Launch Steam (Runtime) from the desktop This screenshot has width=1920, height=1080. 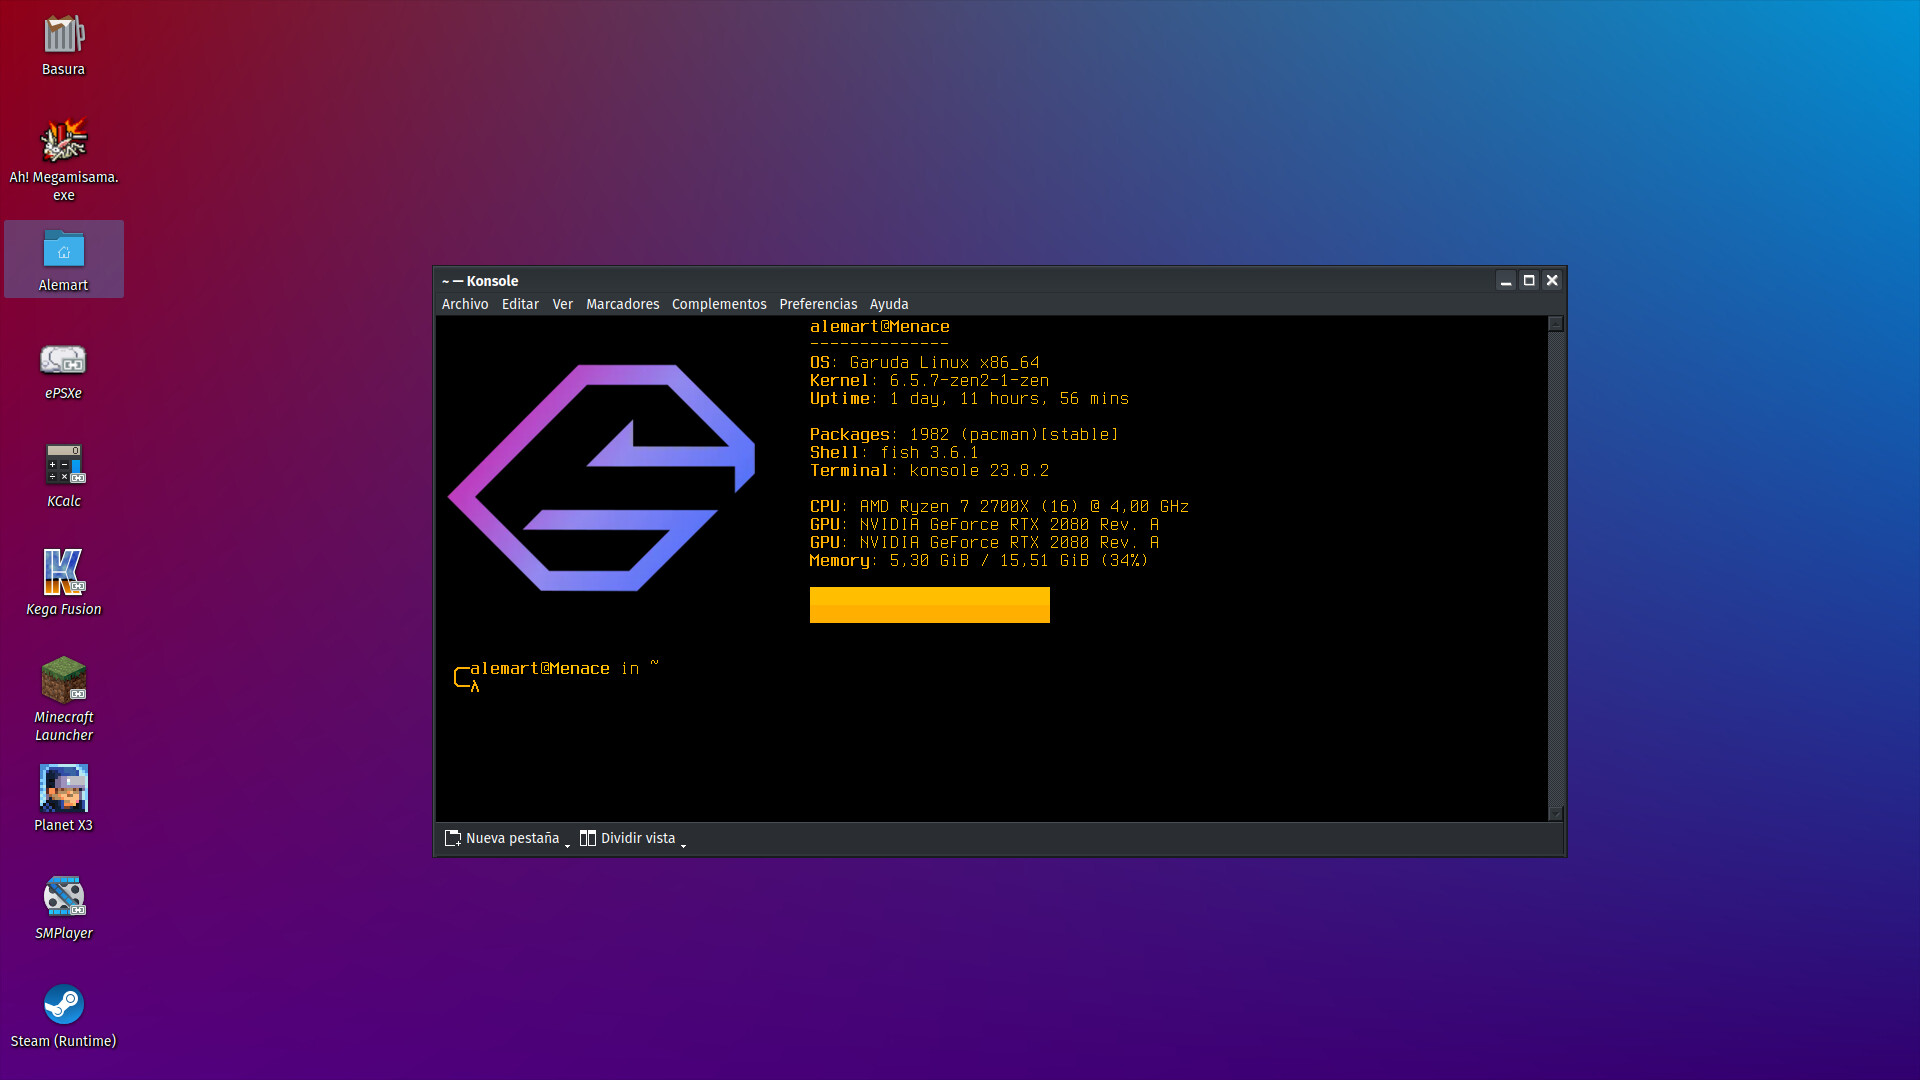[x=63, y=1016]
